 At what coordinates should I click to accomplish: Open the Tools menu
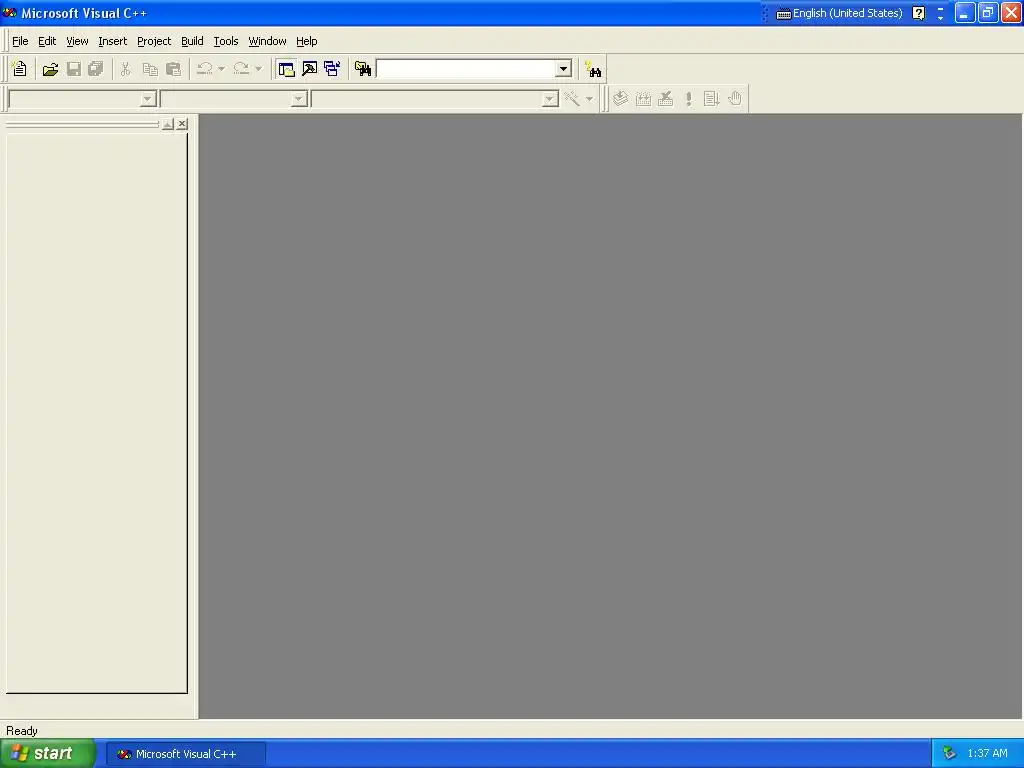tap(226, 41)
